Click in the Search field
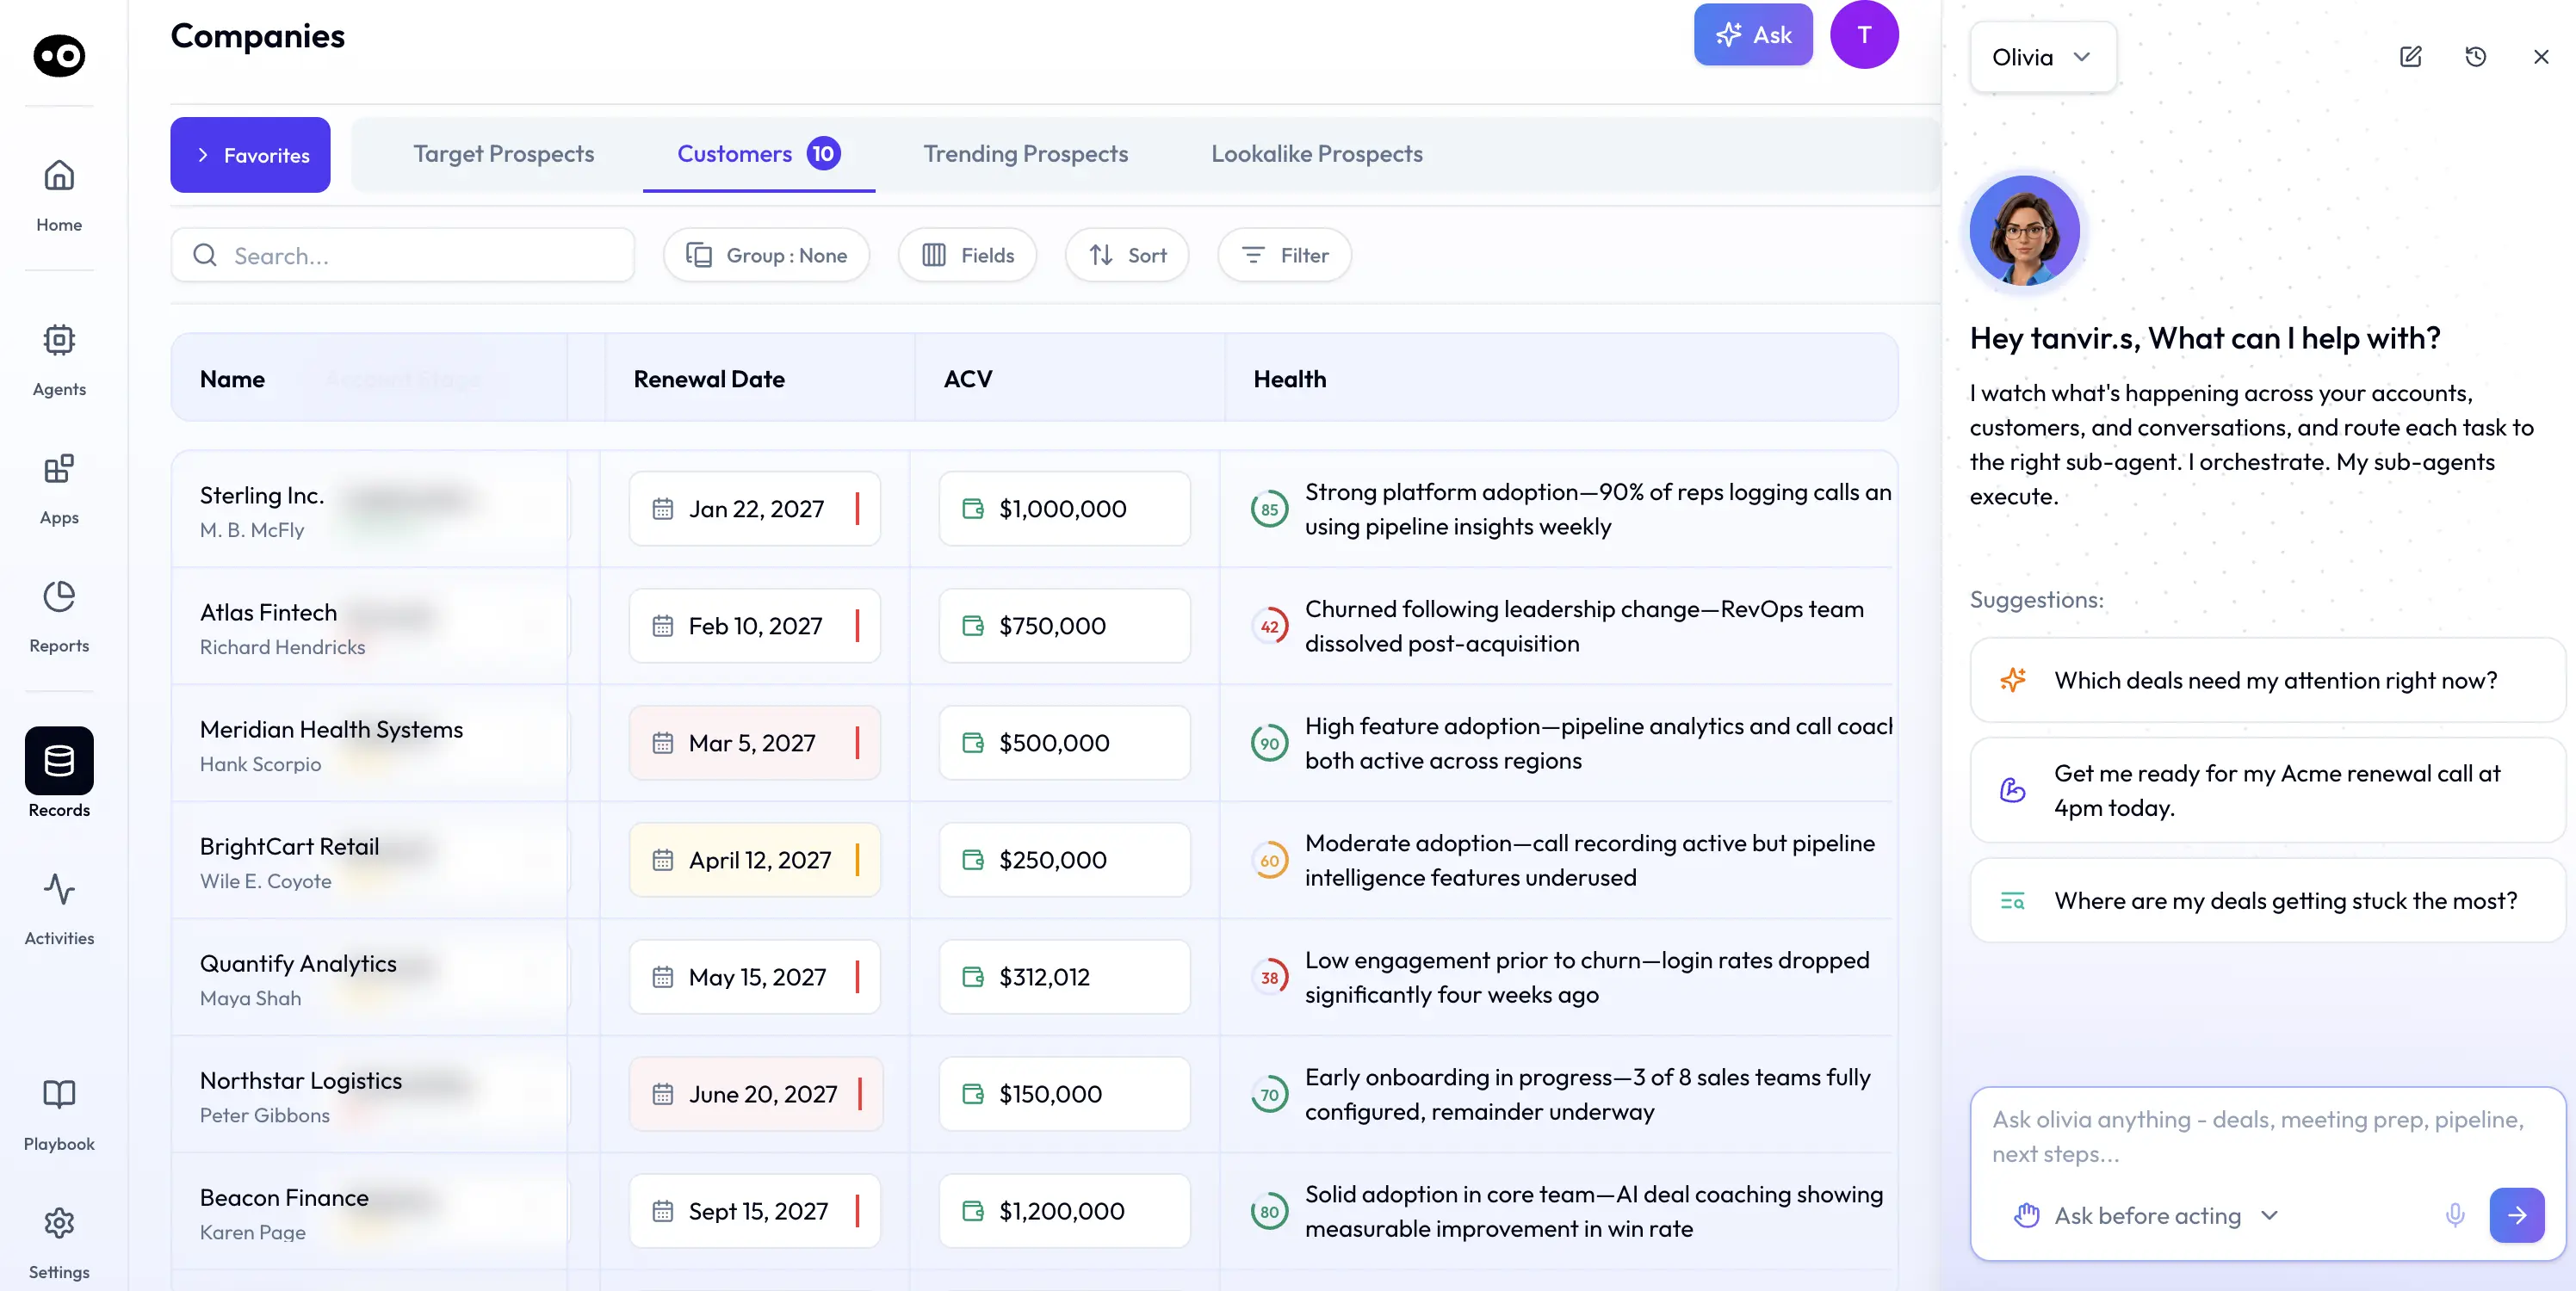 coord(403,255)
